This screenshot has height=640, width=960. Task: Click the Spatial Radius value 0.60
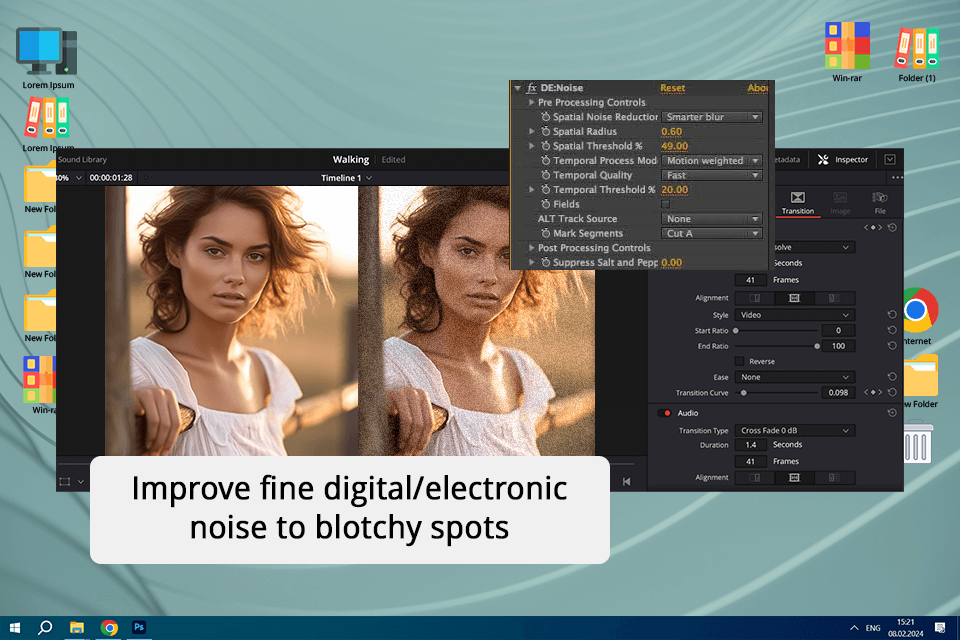671,131
